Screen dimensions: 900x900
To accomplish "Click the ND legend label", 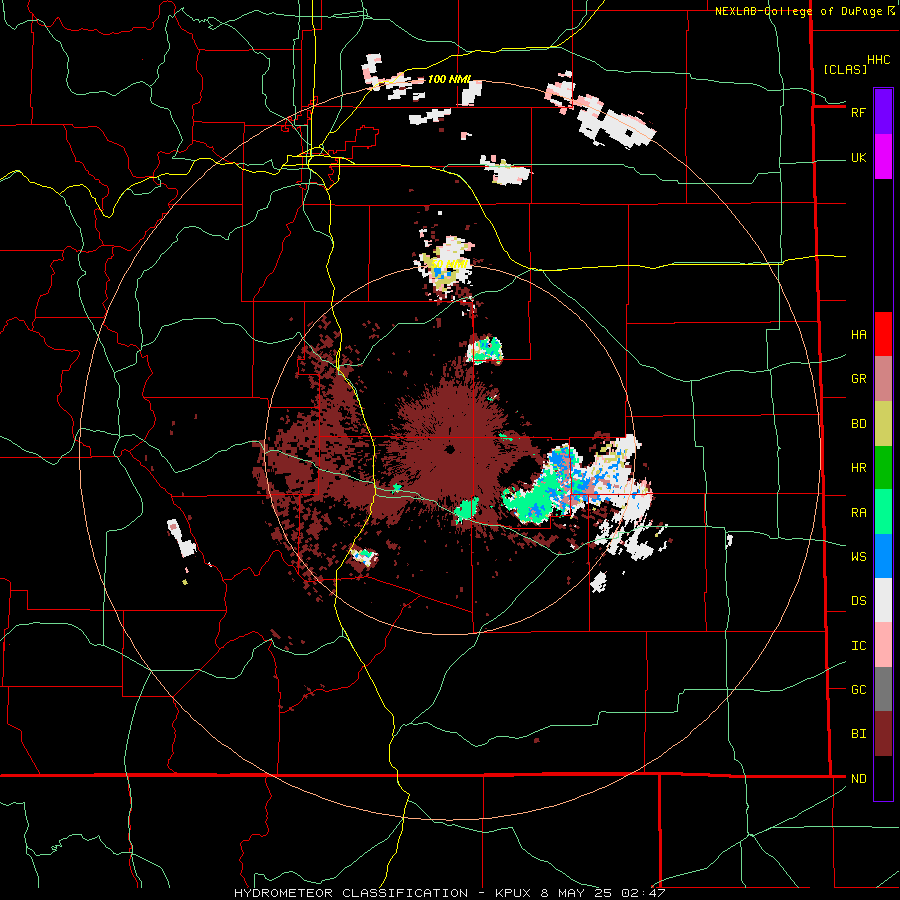I will click(x=858, y=779).
